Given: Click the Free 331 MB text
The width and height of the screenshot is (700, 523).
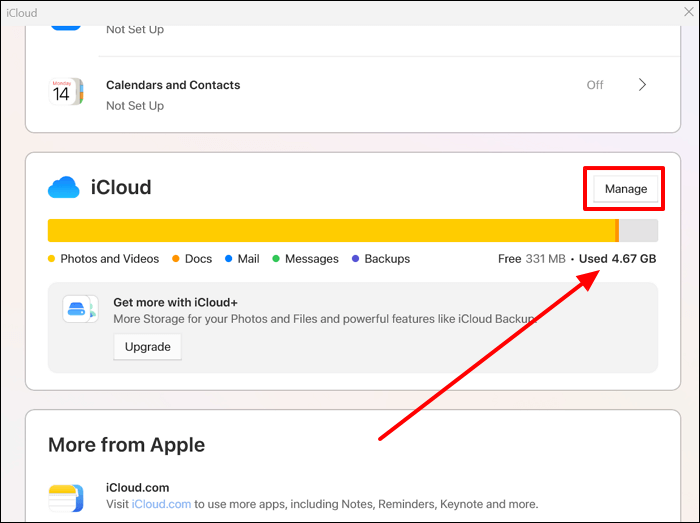Looking at the screenshot, I should pos(532,259).
